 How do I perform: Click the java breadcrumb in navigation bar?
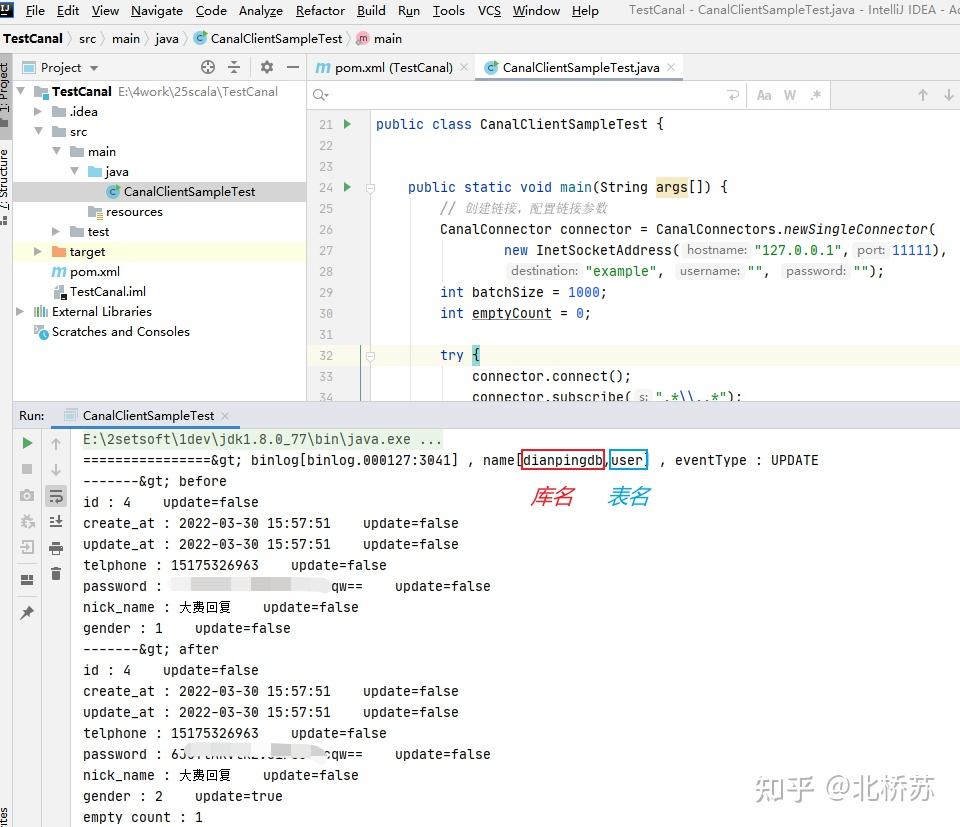pyautogui.click(x=167, y=38)
